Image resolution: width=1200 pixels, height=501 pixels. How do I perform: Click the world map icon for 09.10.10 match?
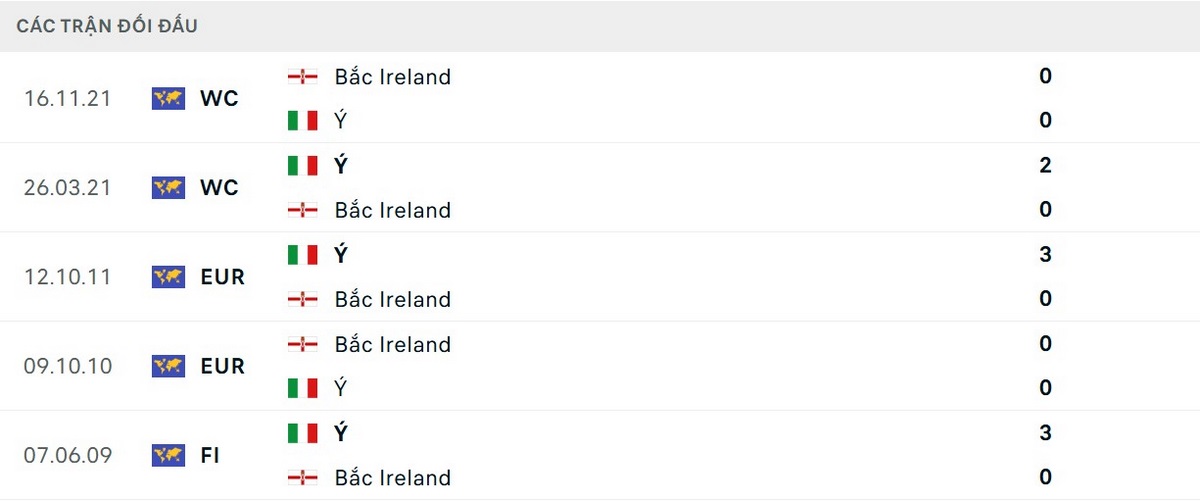click(168, 366)
